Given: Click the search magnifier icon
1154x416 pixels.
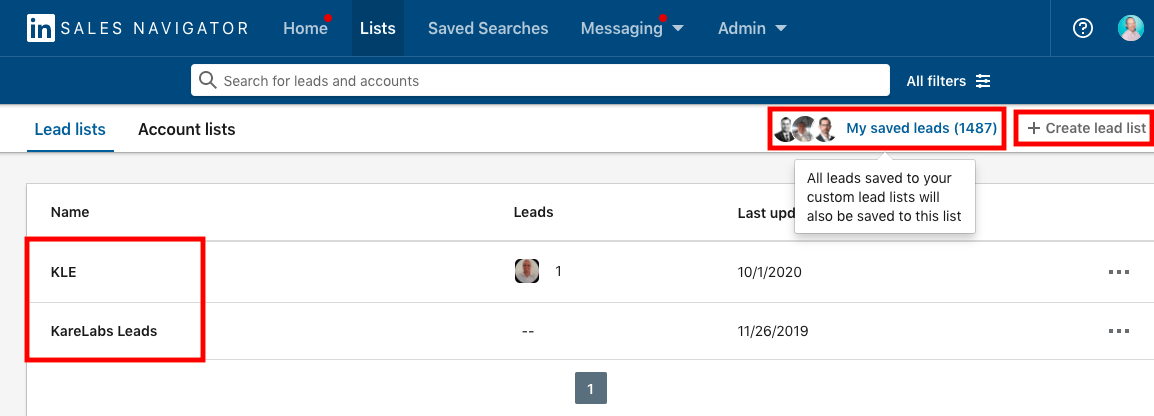Looking at the screenshot, I should coord(208,80).
